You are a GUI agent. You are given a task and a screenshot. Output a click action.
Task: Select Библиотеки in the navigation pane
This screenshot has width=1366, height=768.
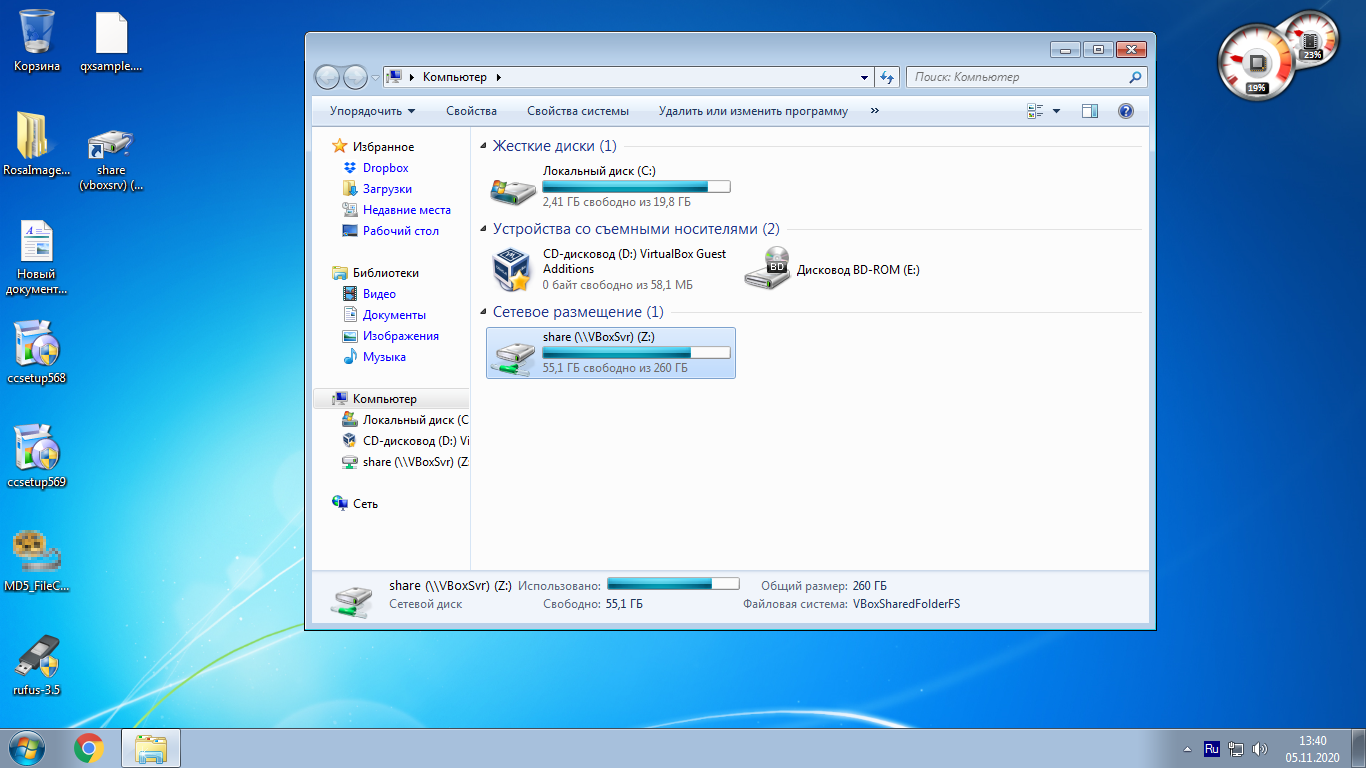[x=385, y=273]
